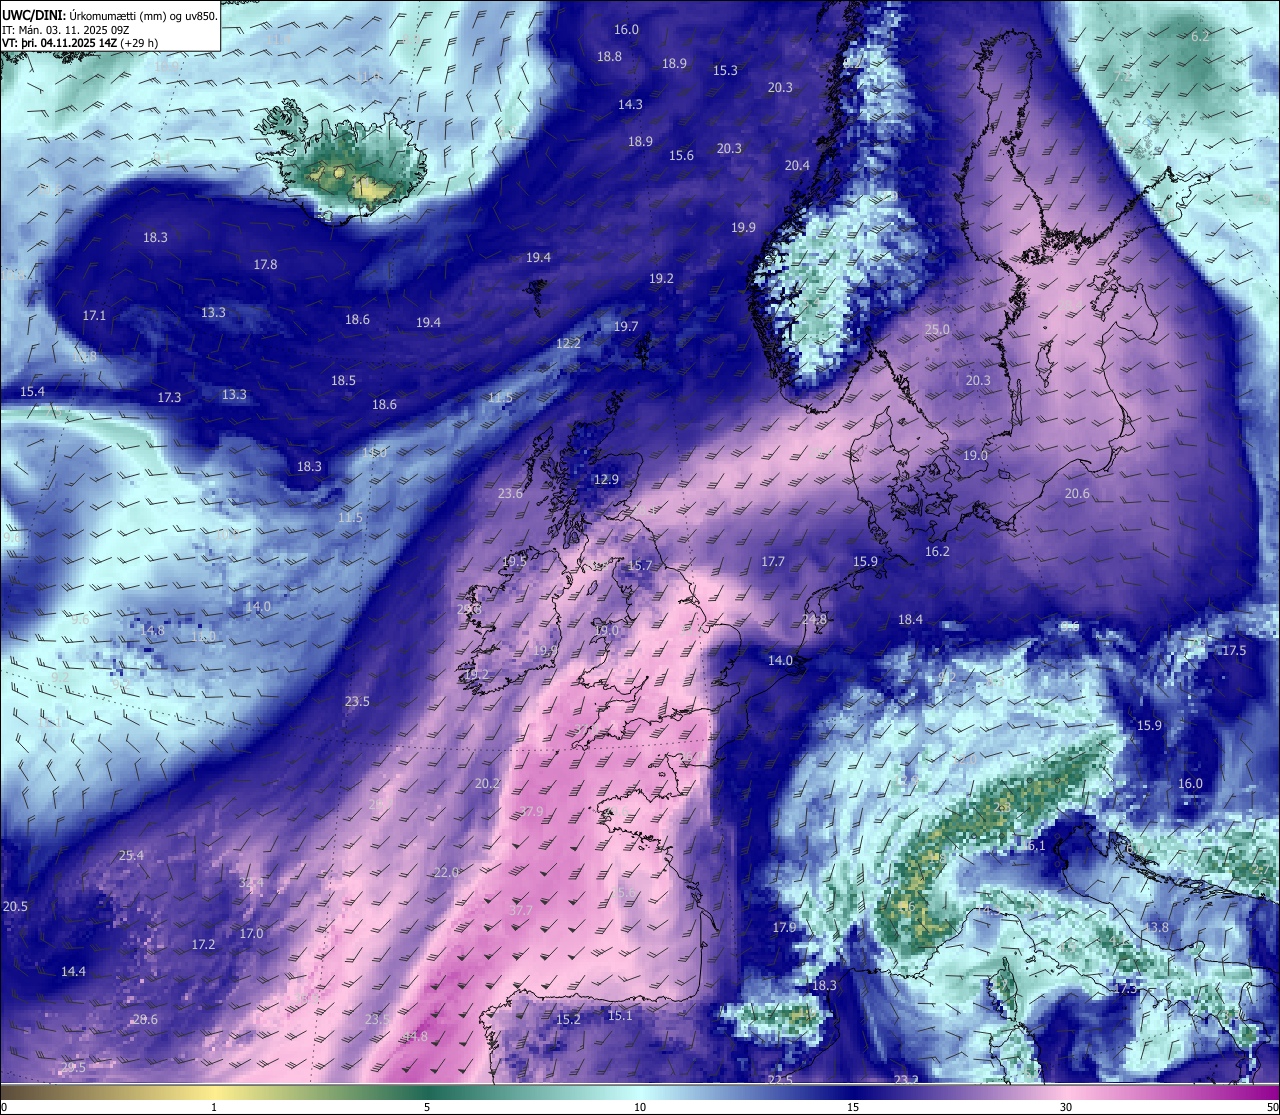
Task: Select the 14.4 value label
Action: (73, 972)
